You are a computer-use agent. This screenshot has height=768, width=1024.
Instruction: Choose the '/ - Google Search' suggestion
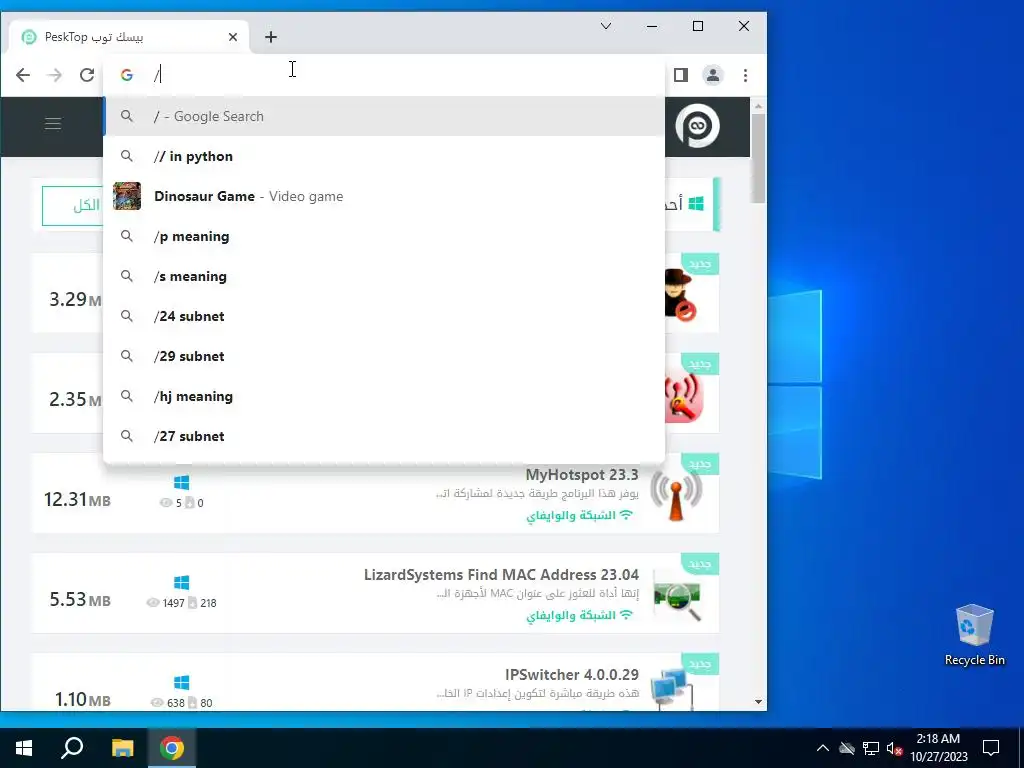(384, 116)
